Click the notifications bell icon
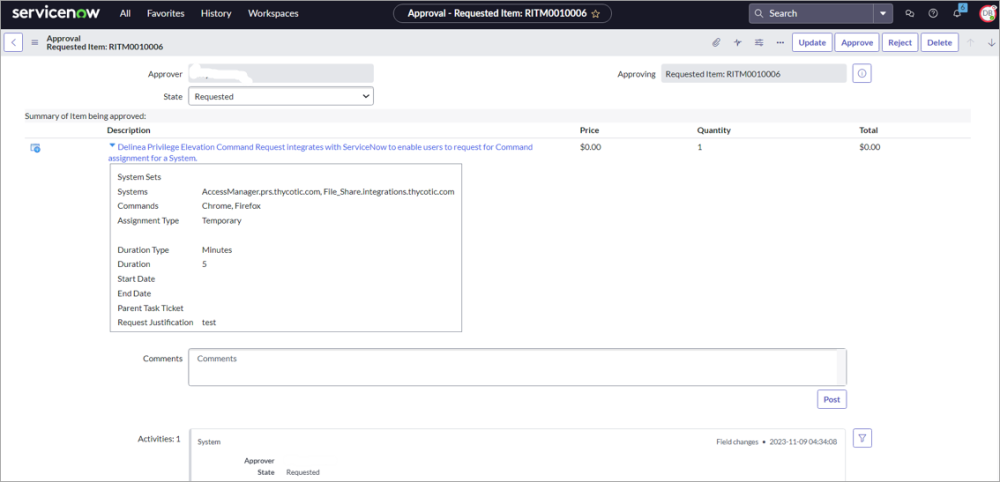1000x482 pixels. pyautogui.click(x=956, y=14)
